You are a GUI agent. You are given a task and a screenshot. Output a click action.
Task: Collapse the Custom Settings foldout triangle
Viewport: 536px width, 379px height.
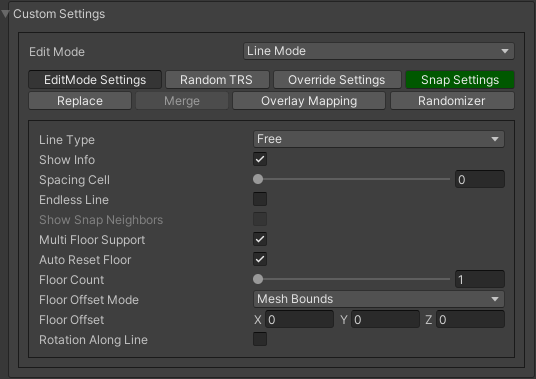[5, 14]
